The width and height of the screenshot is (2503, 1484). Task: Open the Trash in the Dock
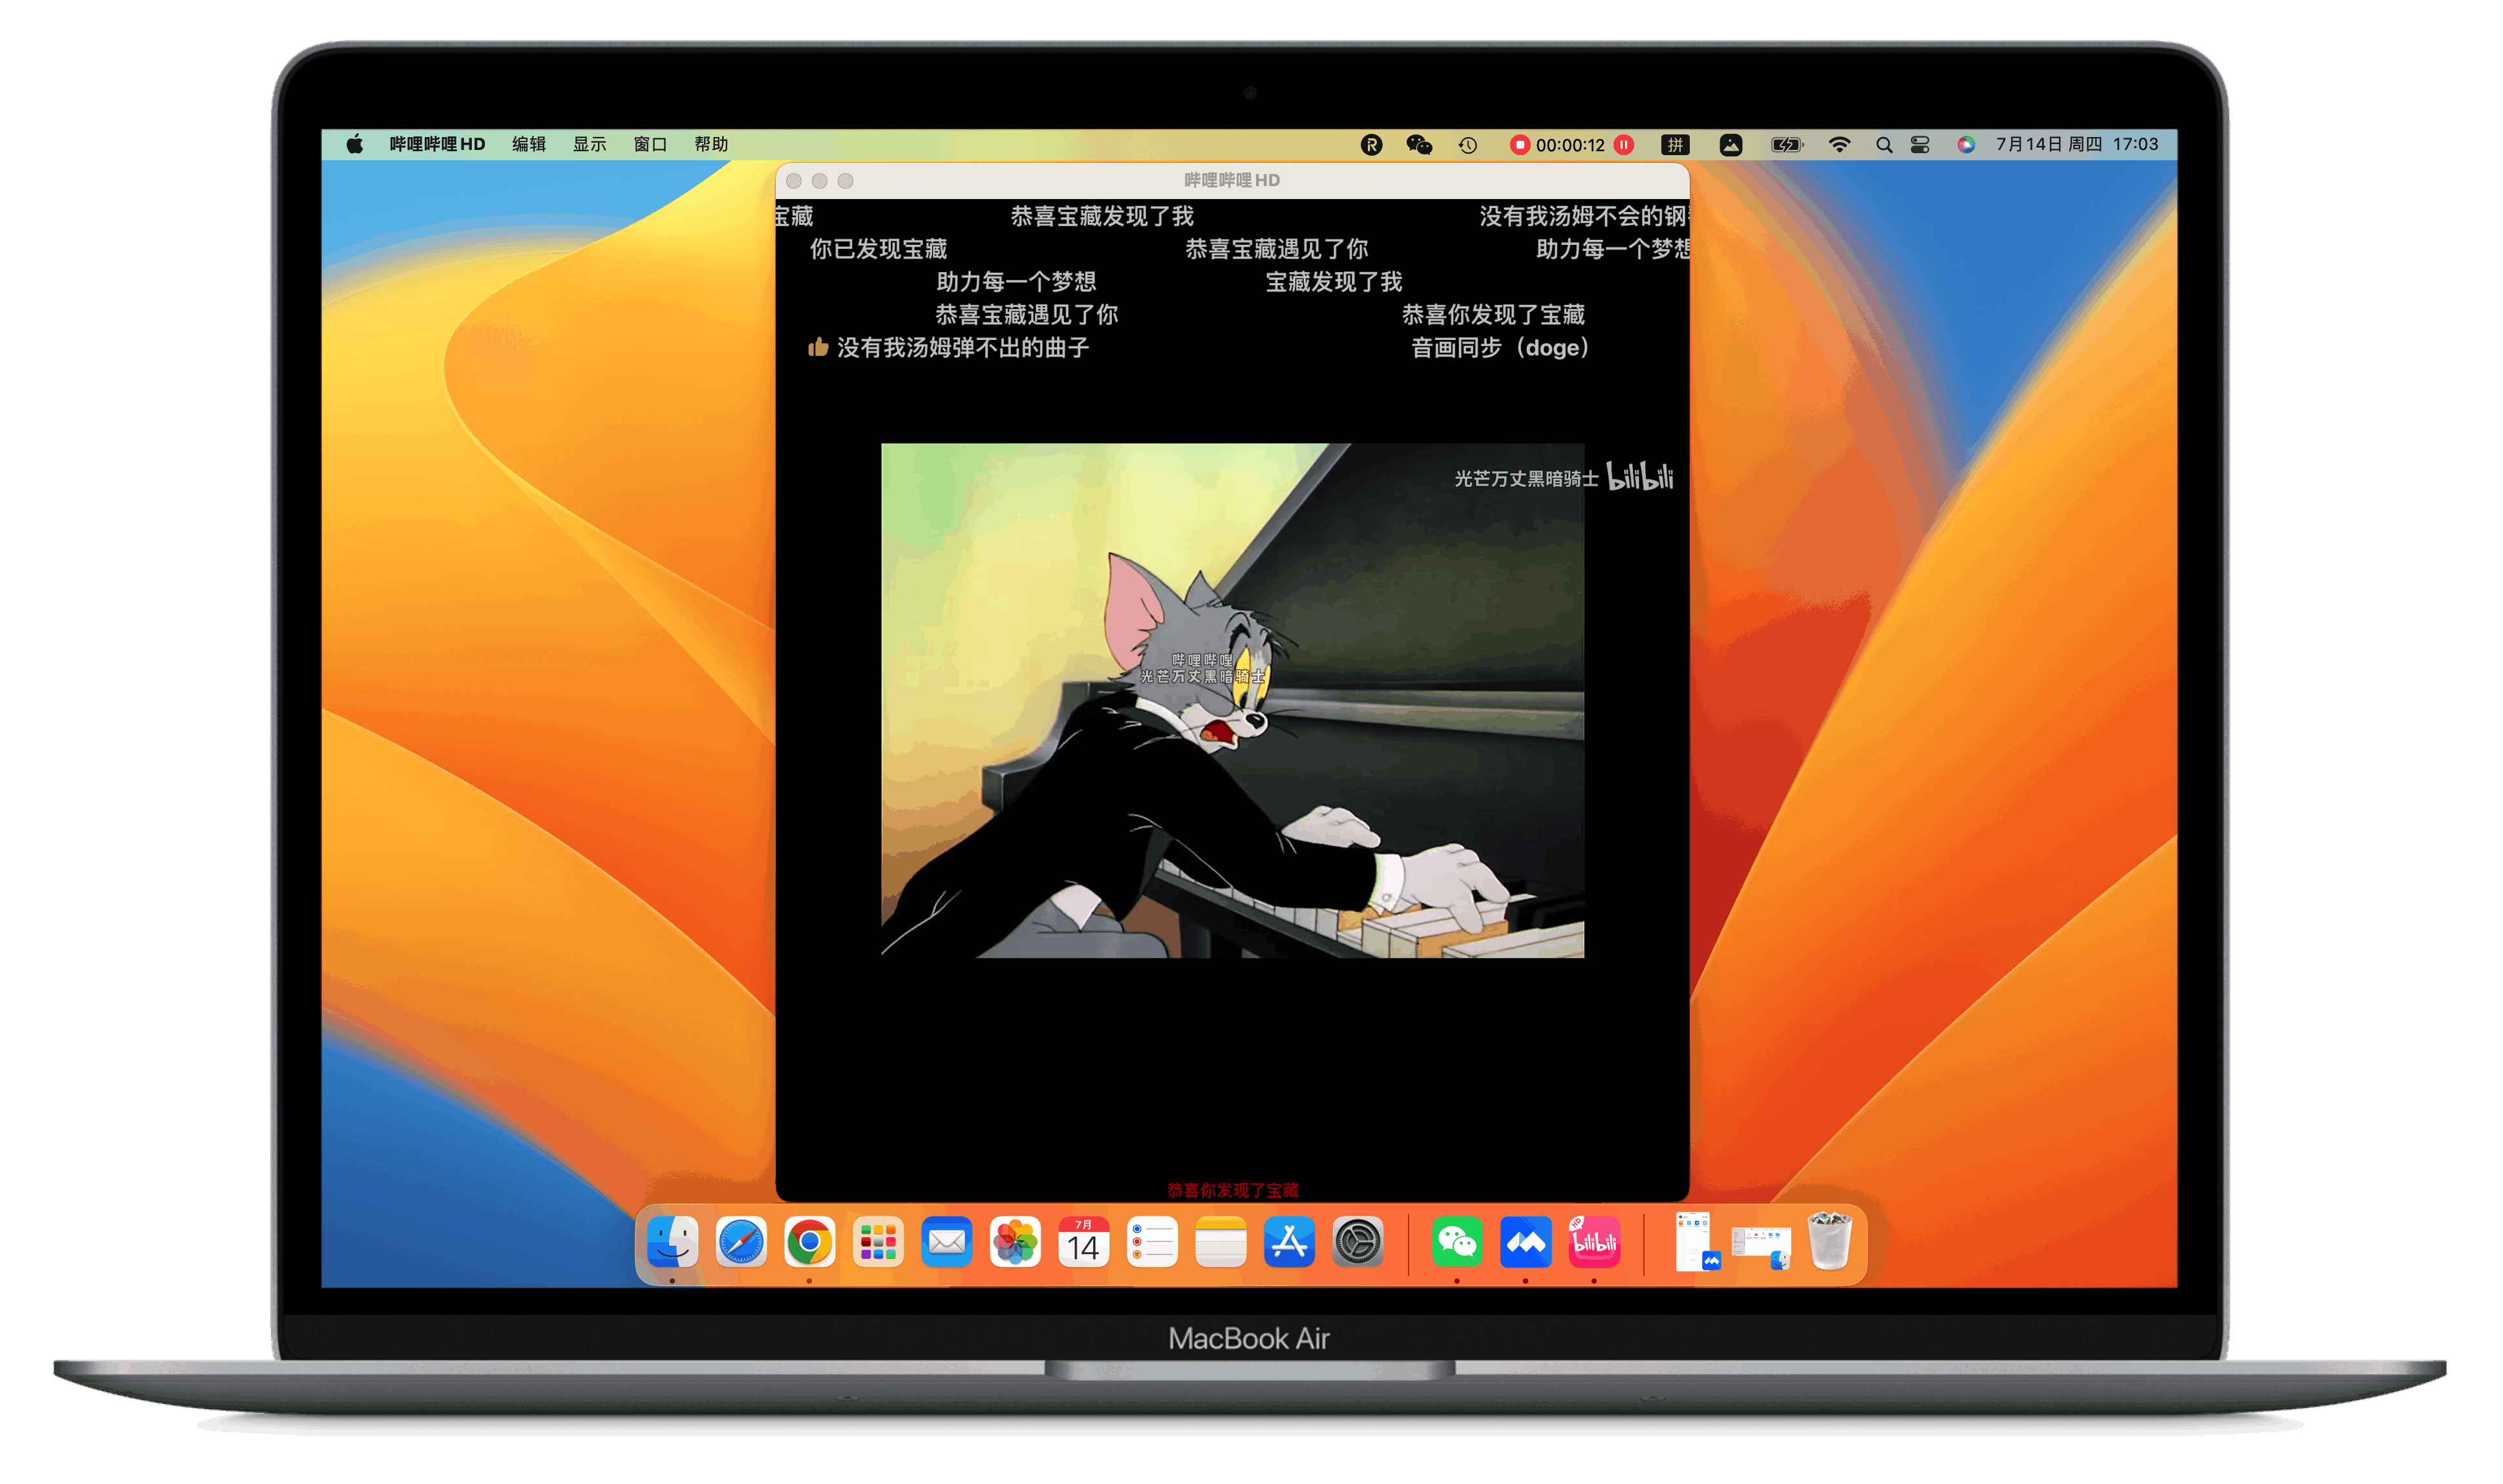click(1830, 1241)
